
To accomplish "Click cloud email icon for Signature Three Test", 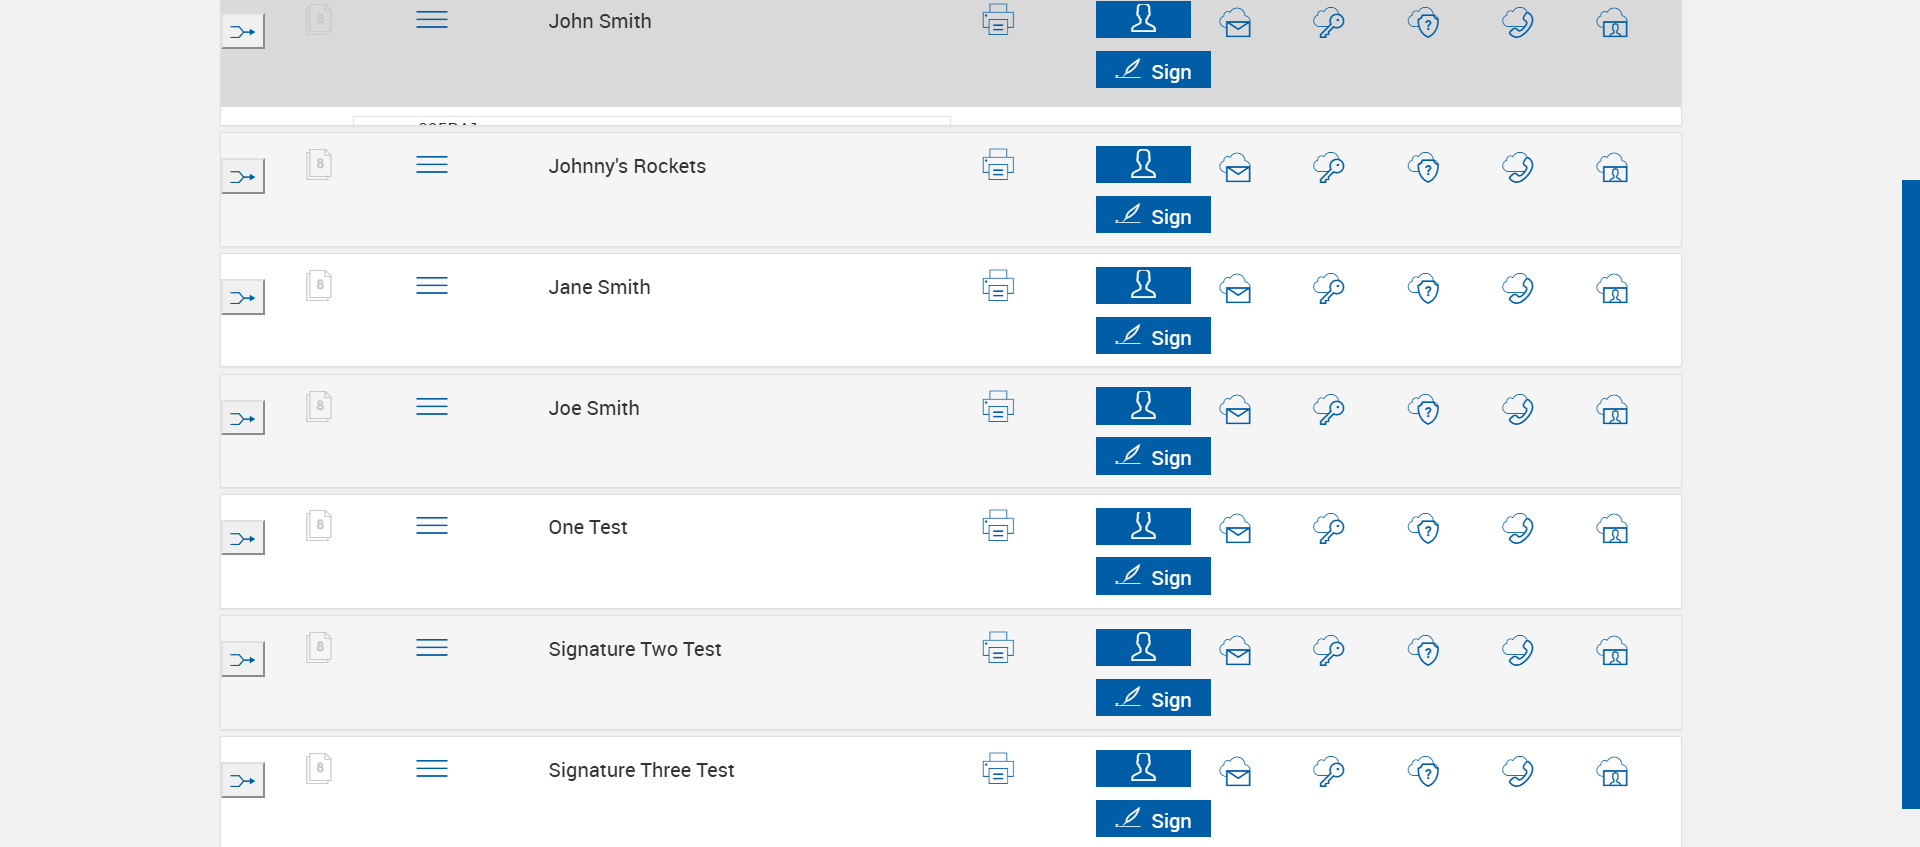I will (x=1236, y=772).
